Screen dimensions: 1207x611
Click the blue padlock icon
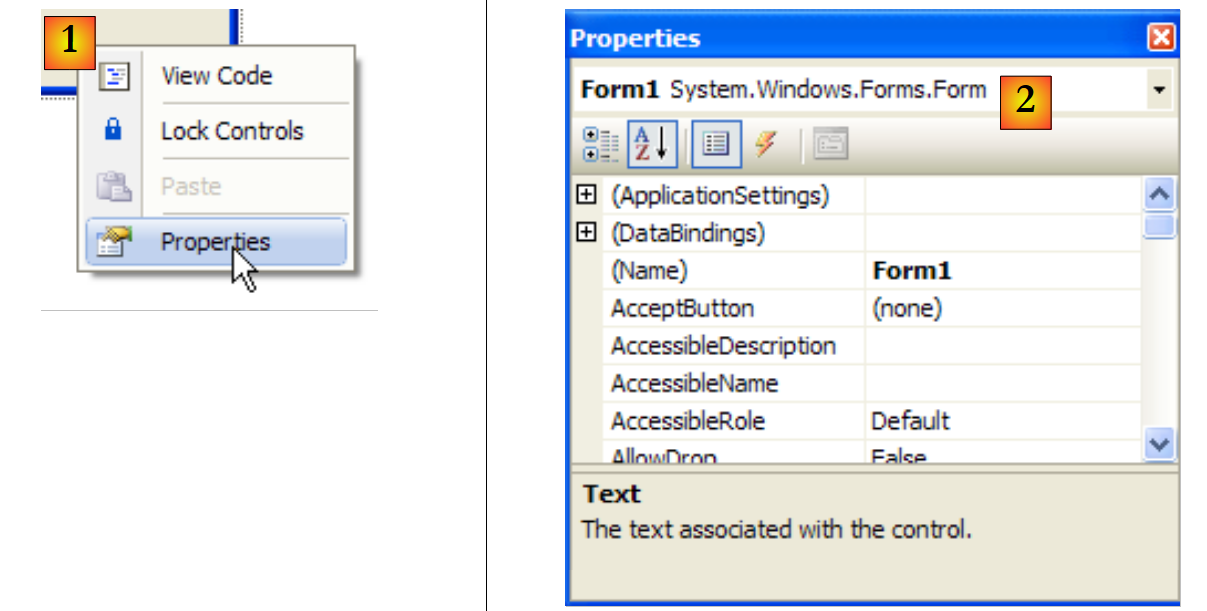113,131
